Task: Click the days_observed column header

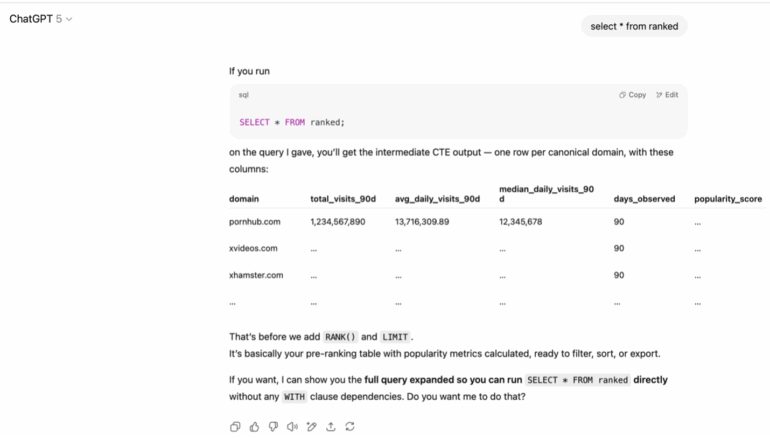Action: [644, 199]
